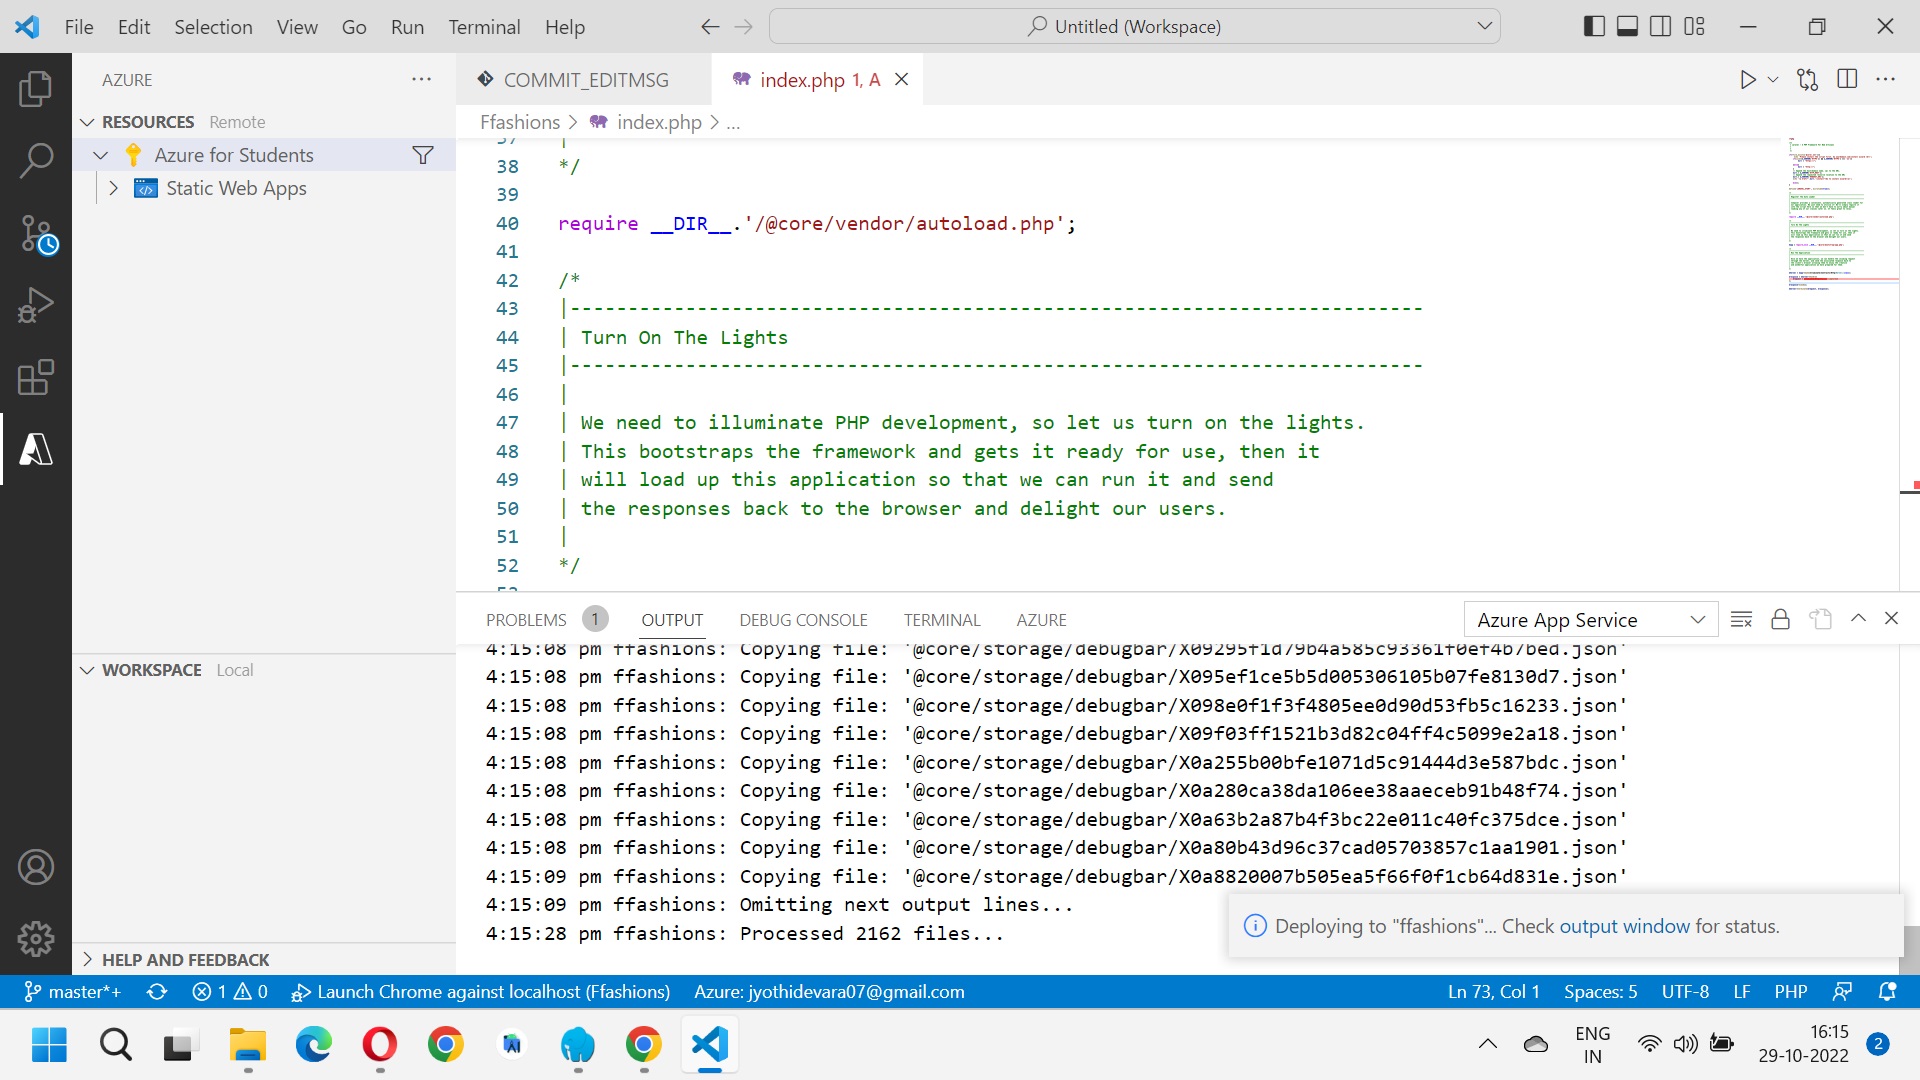Open the Source Control view
1920x1080 pixels.
pyautogui.click(x=36, y=232)
